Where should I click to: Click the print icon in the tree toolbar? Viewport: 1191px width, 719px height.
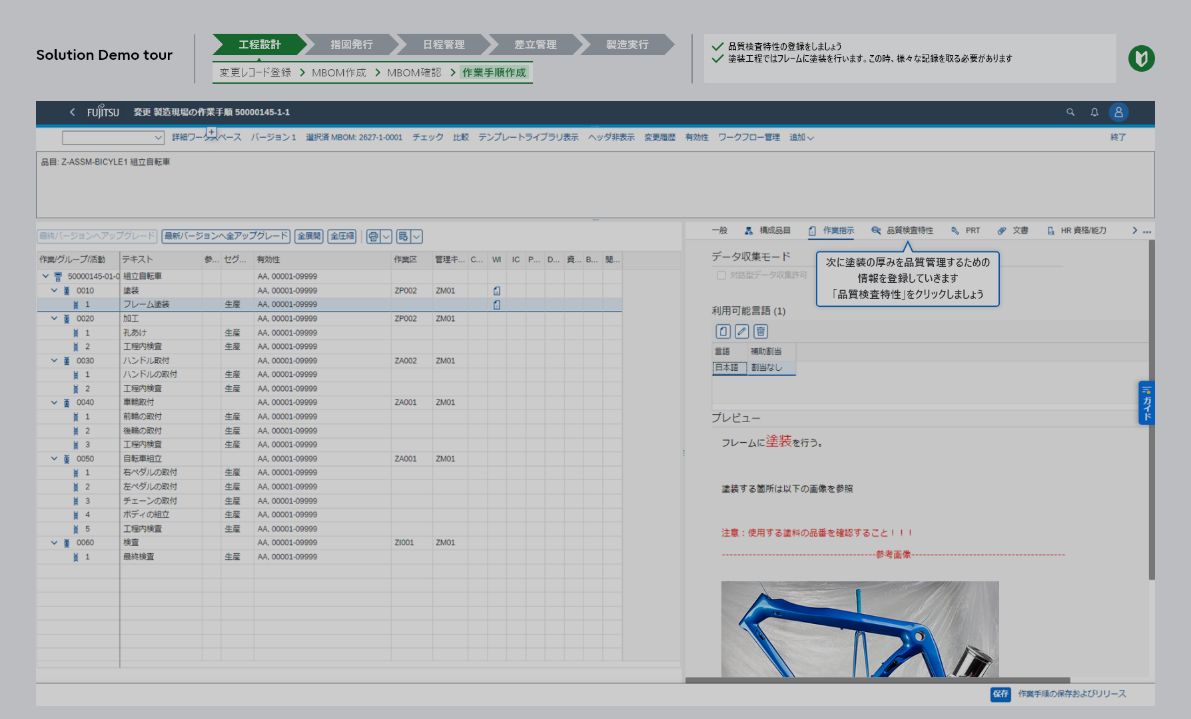(x=373, y=236)
